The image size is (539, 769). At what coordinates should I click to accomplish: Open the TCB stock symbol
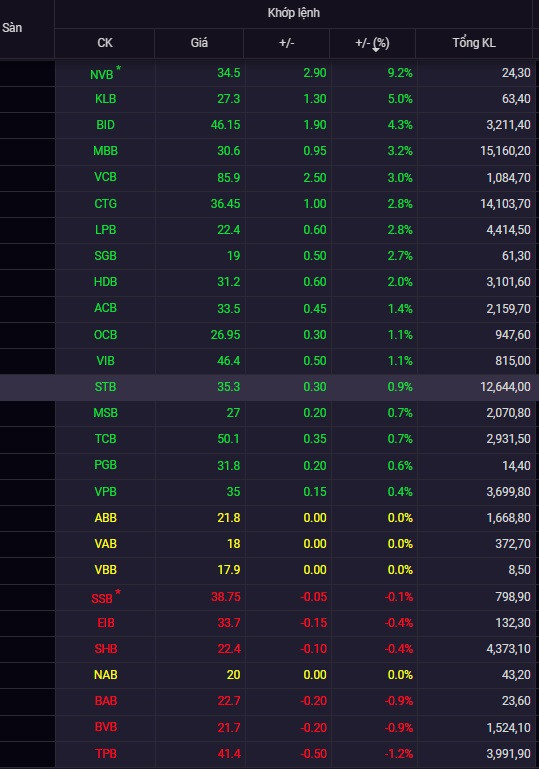pyautogui.click(x=105, y=439)
